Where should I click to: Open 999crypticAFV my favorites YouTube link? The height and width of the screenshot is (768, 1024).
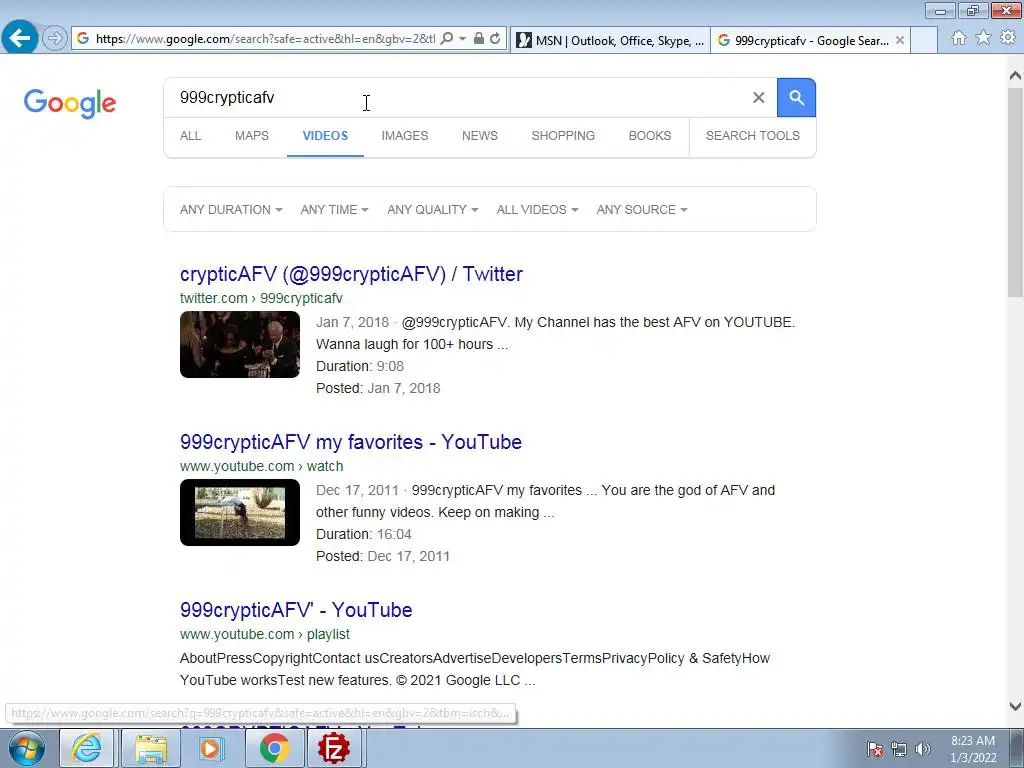pos(351,442)
